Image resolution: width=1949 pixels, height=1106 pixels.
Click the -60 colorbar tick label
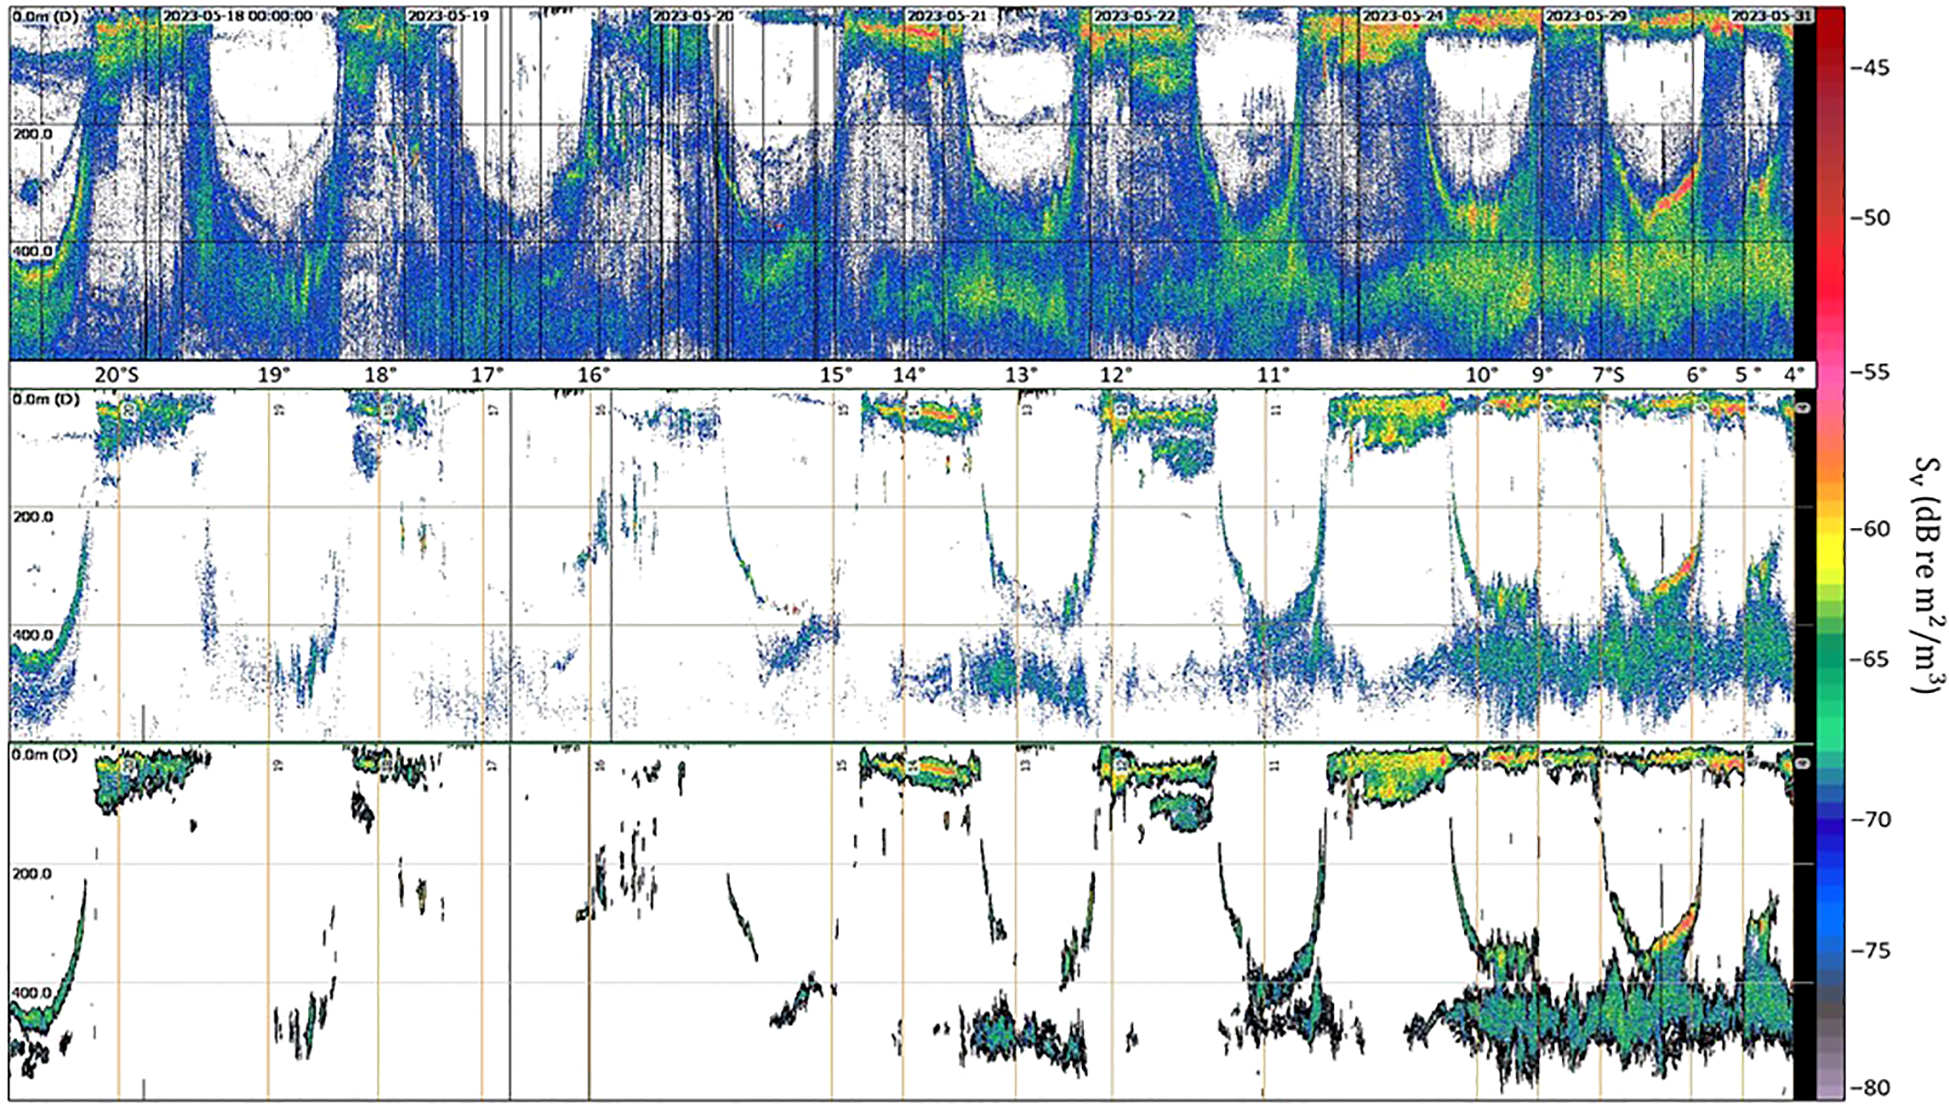tap(1869, 529)
